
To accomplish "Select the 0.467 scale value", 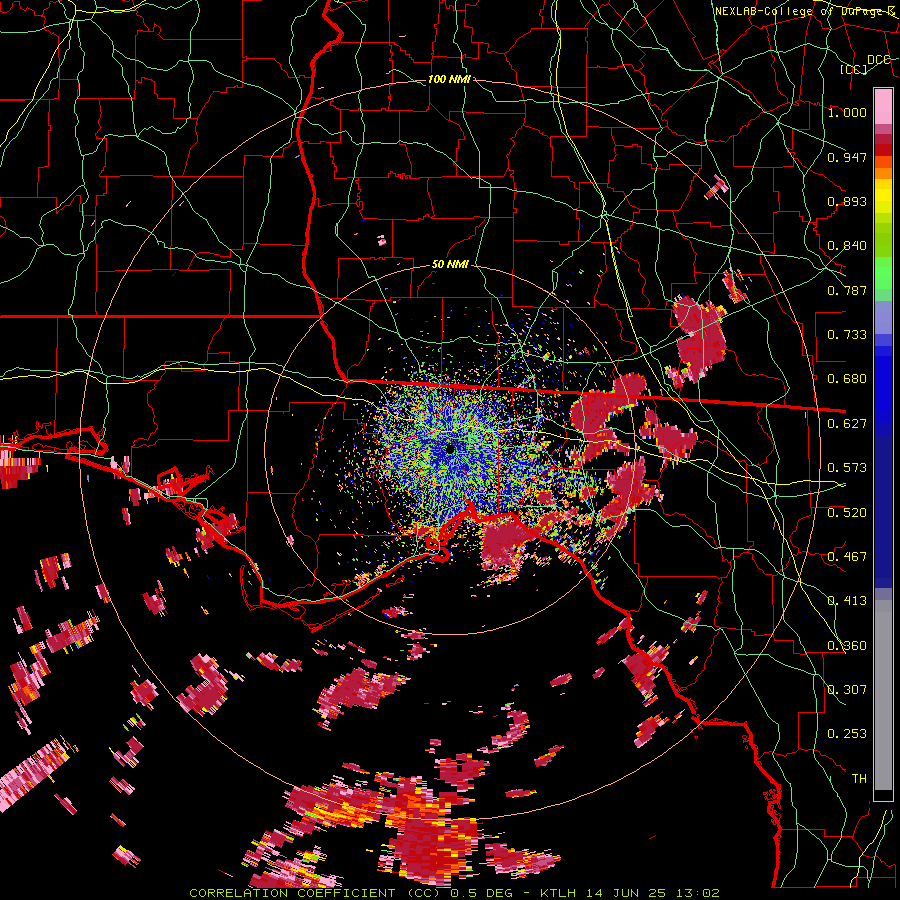I will [847, 557].
